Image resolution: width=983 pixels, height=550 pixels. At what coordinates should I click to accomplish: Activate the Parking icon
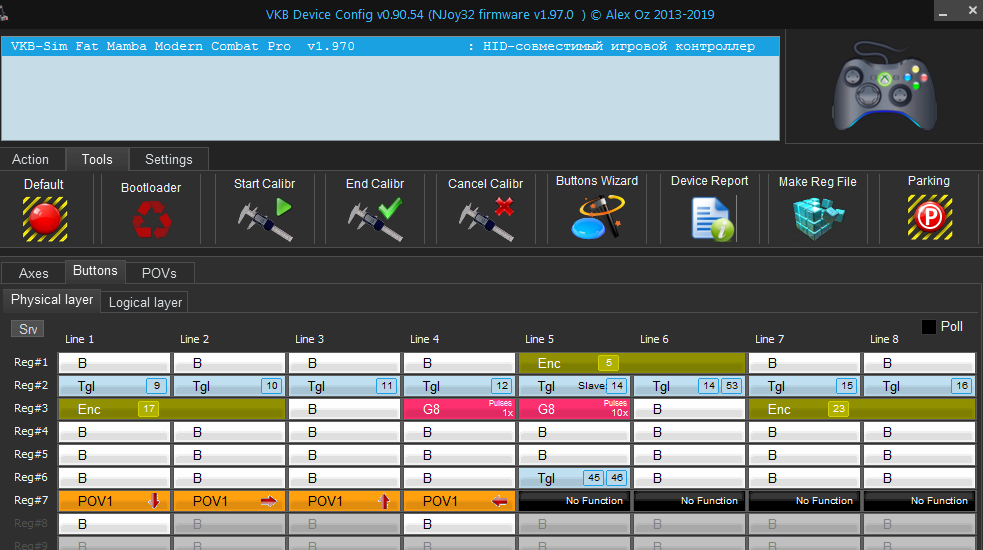(x=930, y=218)
